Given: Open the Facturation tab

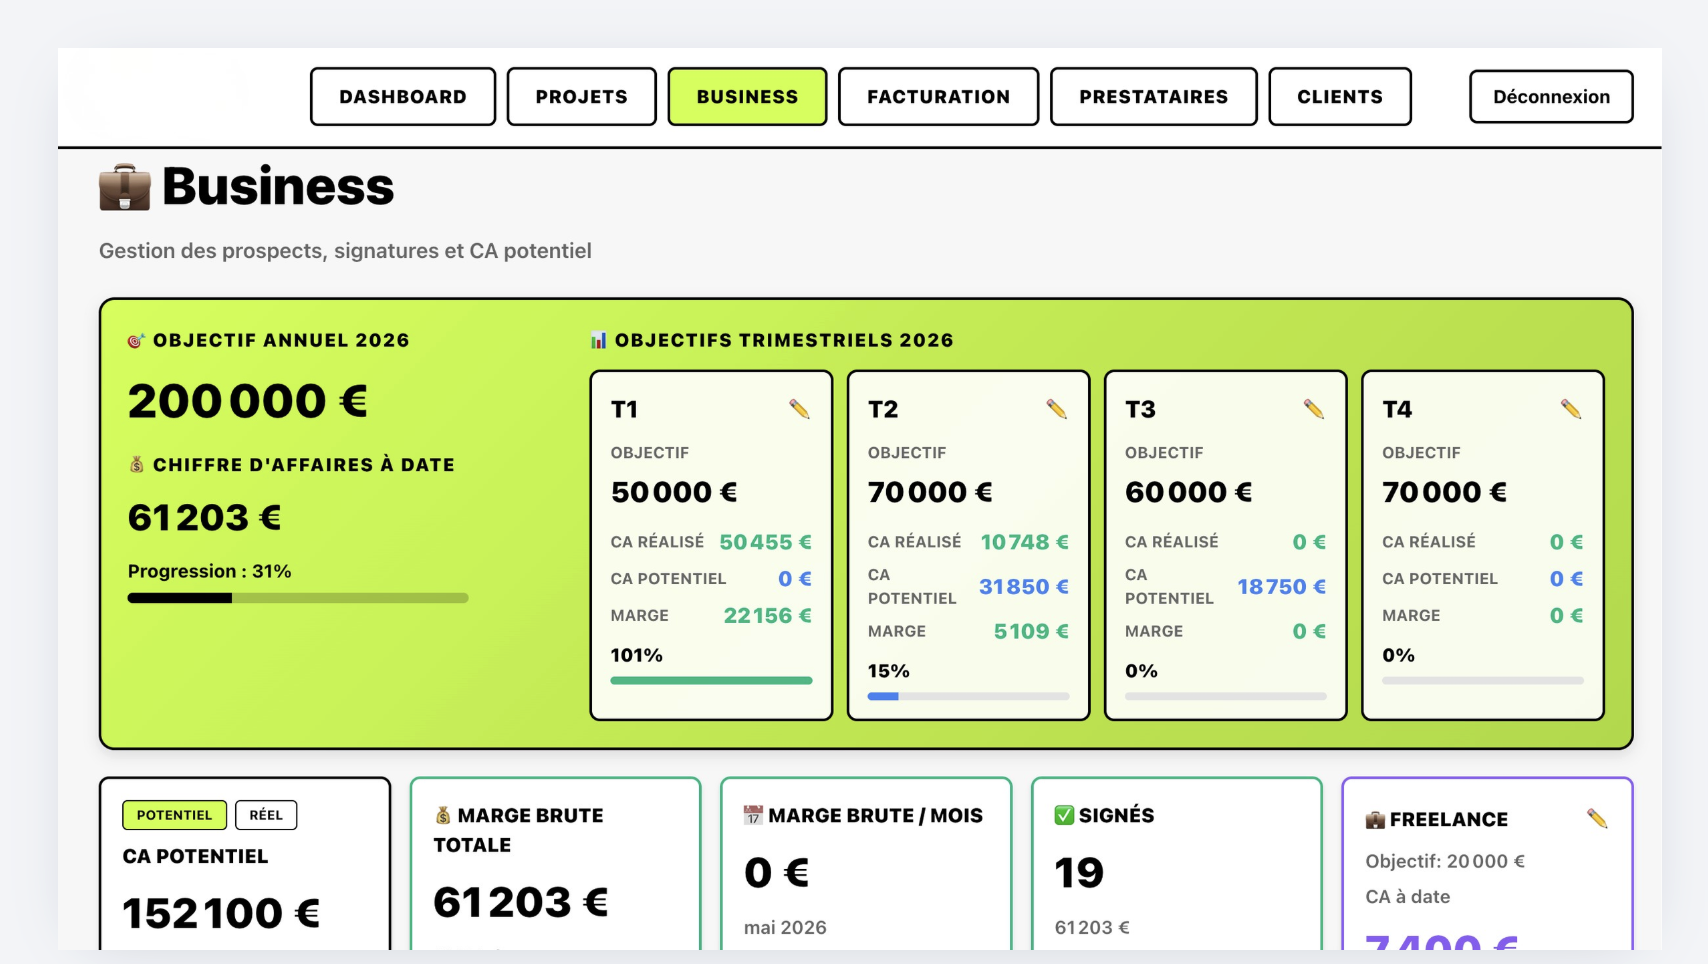Looking at the screenshot, I should [939, 97].
